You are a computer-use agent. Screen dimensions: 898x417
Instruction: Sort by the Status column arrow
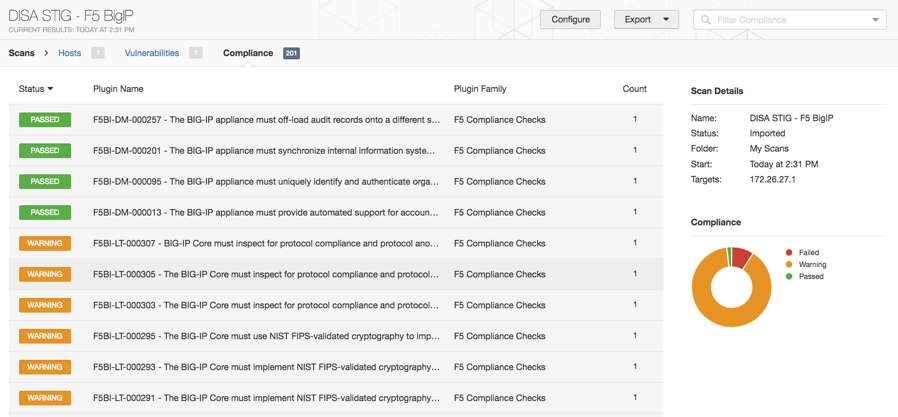(x=50, y=89)
